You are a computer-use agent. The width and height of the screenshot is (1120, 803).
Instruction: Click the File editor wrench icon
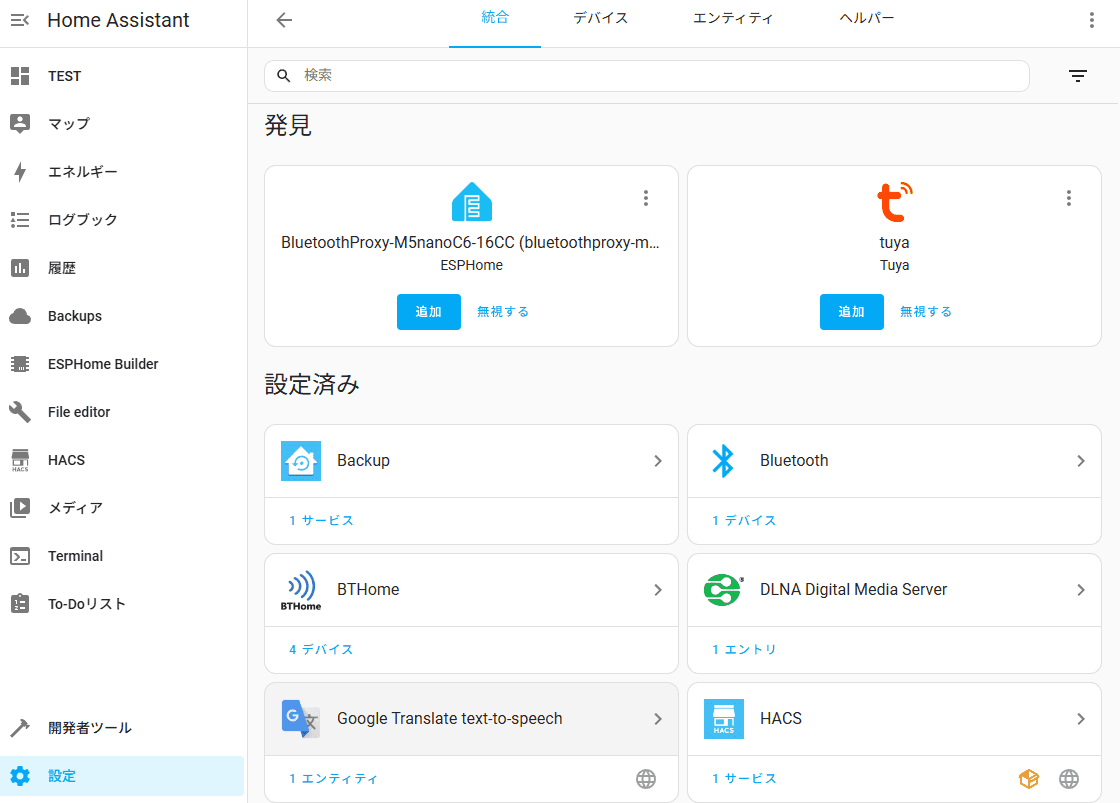click(x=20, y=412)
